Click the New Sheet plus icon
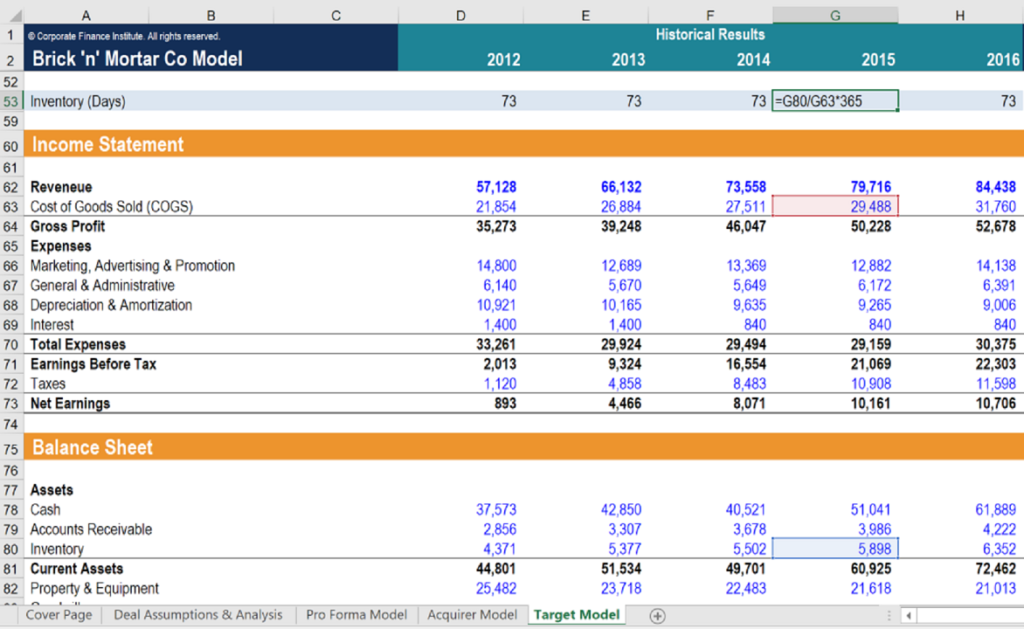1024x629 pixels. (657, 616)
